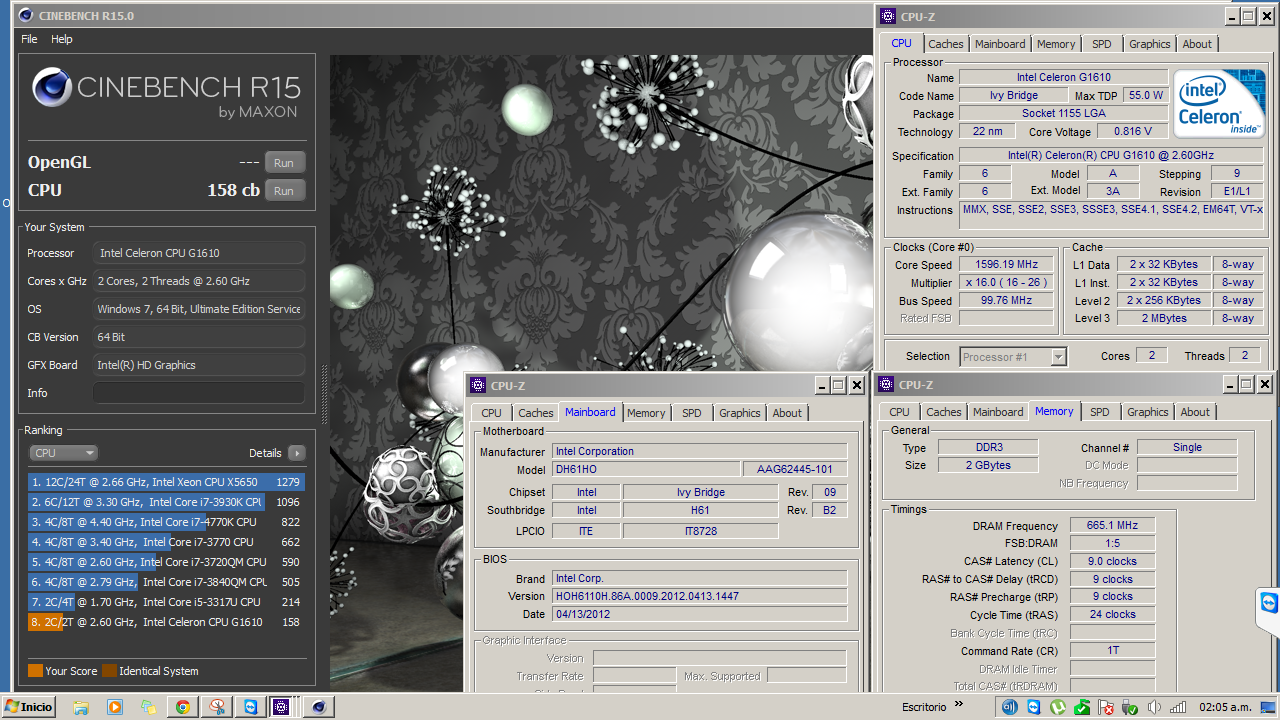This screenshot has height=720, width=1280.
Task: Click CPU-Z title icon in CPU window
Action: (887, 16)
